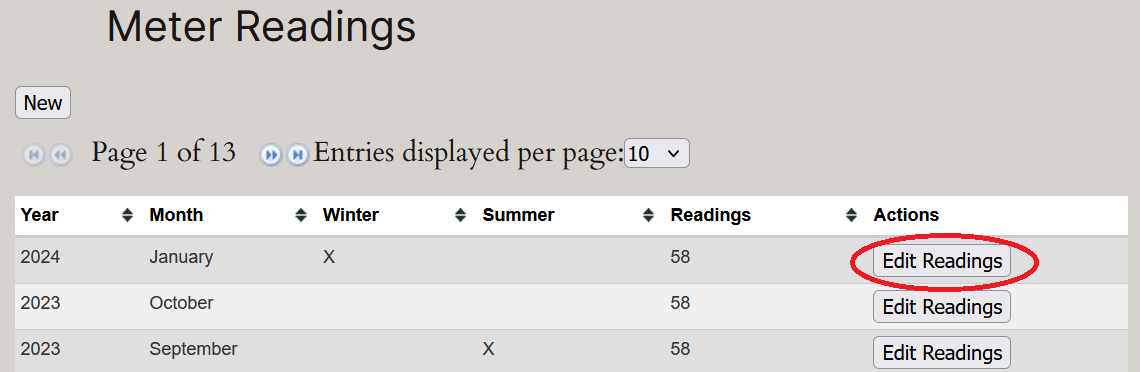Click the New button
Image resolution: width=1140 pixels, height=372 pixels.
[x=43, y=102]
